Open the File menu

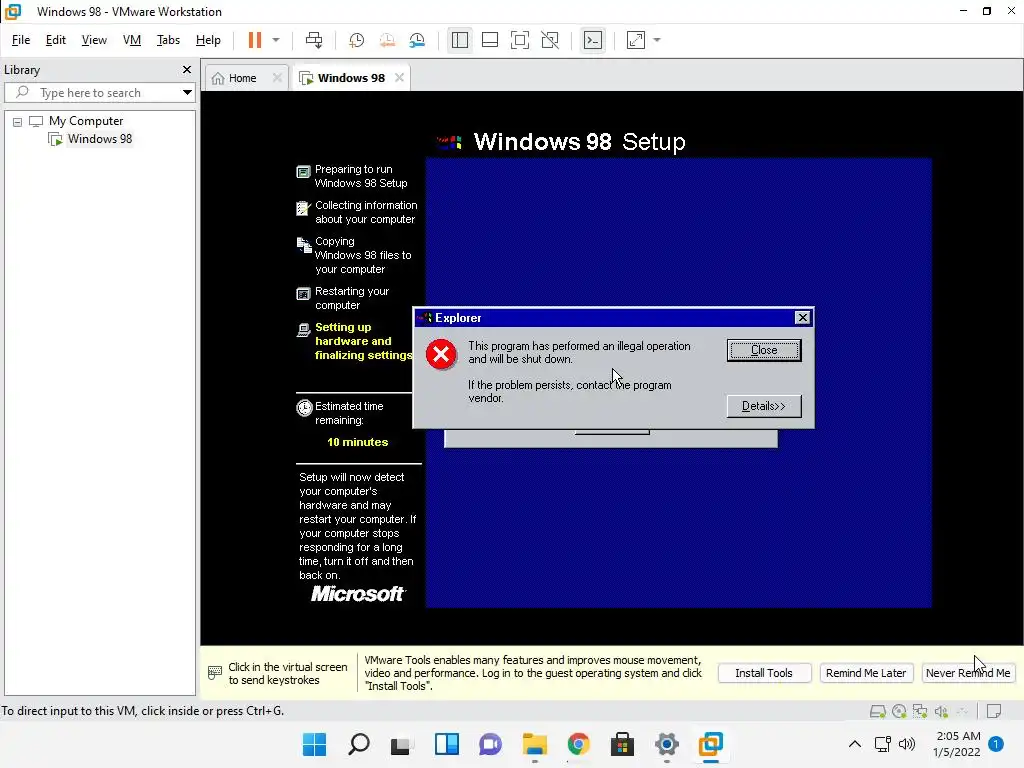(21, 40)
